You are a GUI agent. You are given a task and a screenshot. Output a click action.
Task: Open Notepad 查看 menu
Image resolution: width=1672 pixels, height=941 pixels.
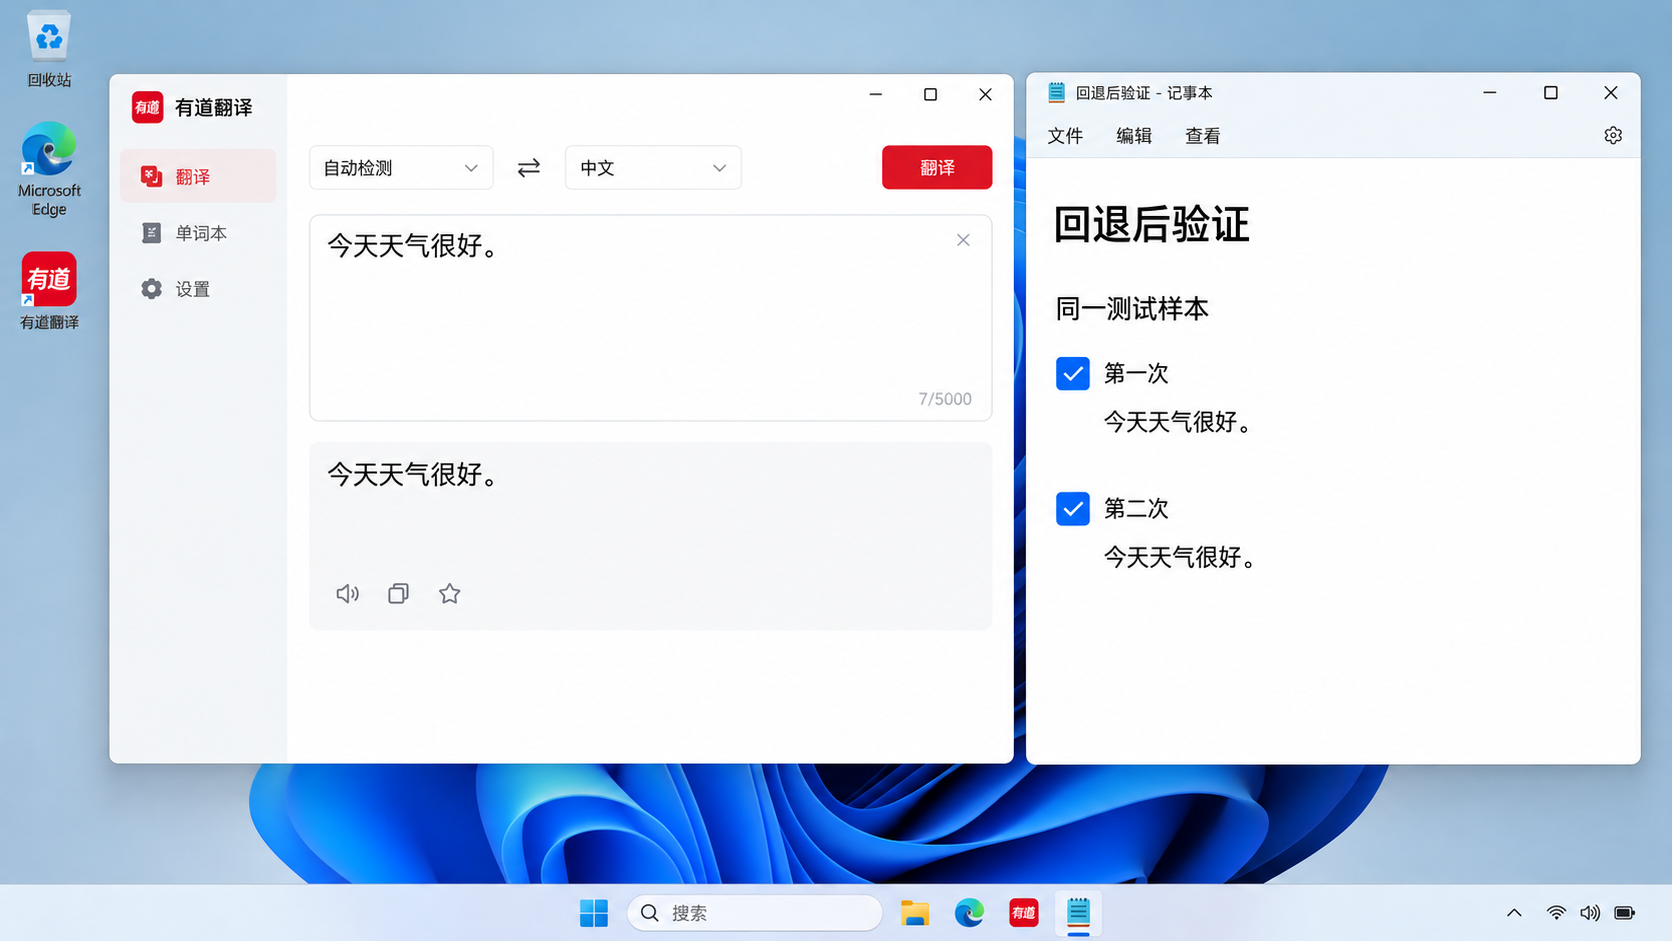pos(1203,136)
